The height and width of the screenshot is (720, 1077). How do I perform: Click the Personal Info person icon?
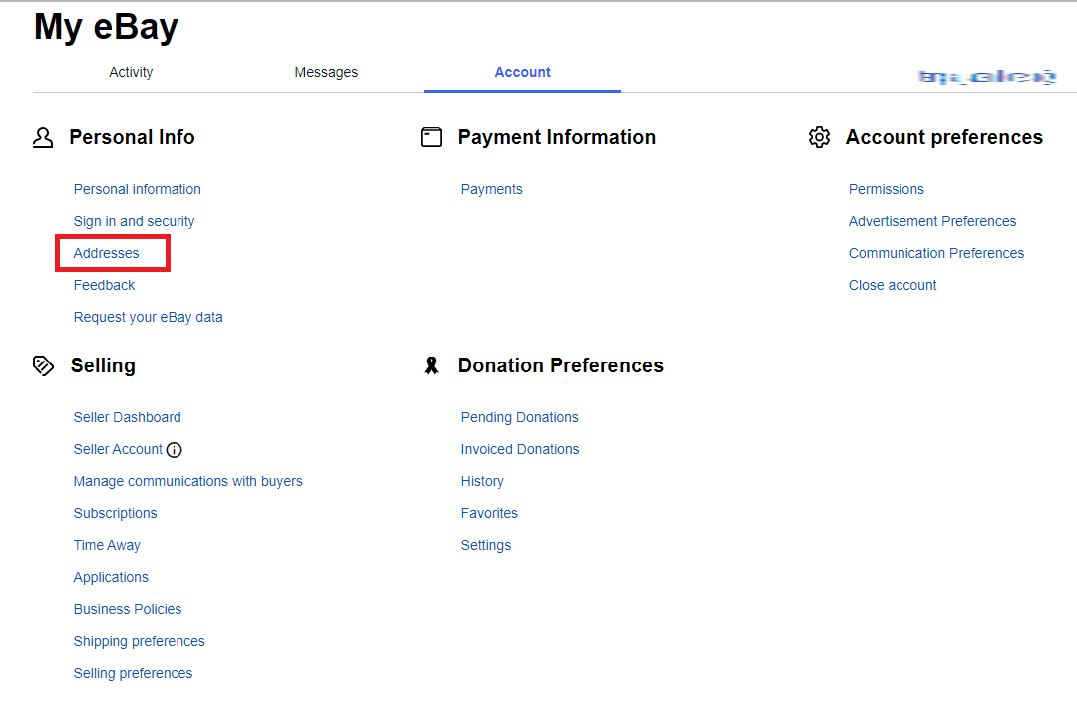(43, 137)
